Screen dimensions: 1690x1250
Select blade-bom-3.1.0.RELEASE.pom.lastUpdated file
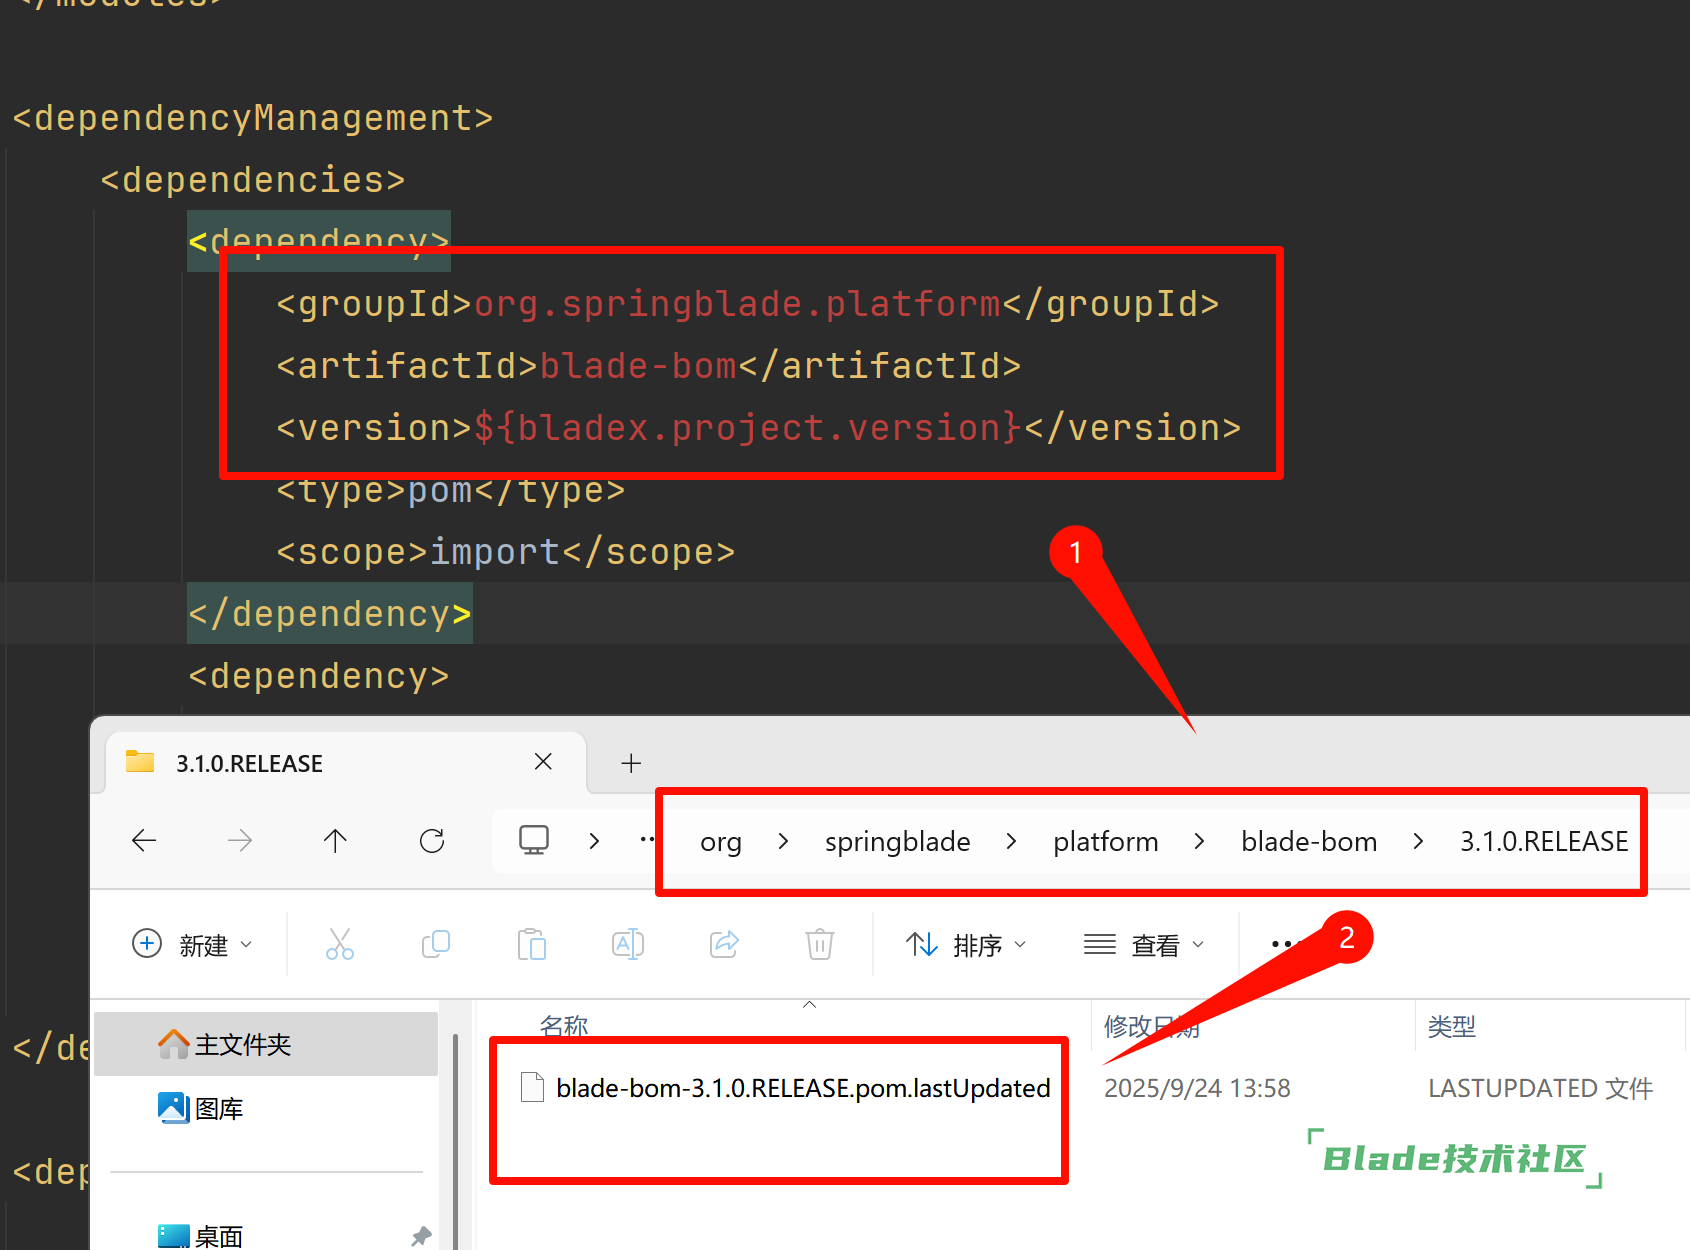[802, 1088]
